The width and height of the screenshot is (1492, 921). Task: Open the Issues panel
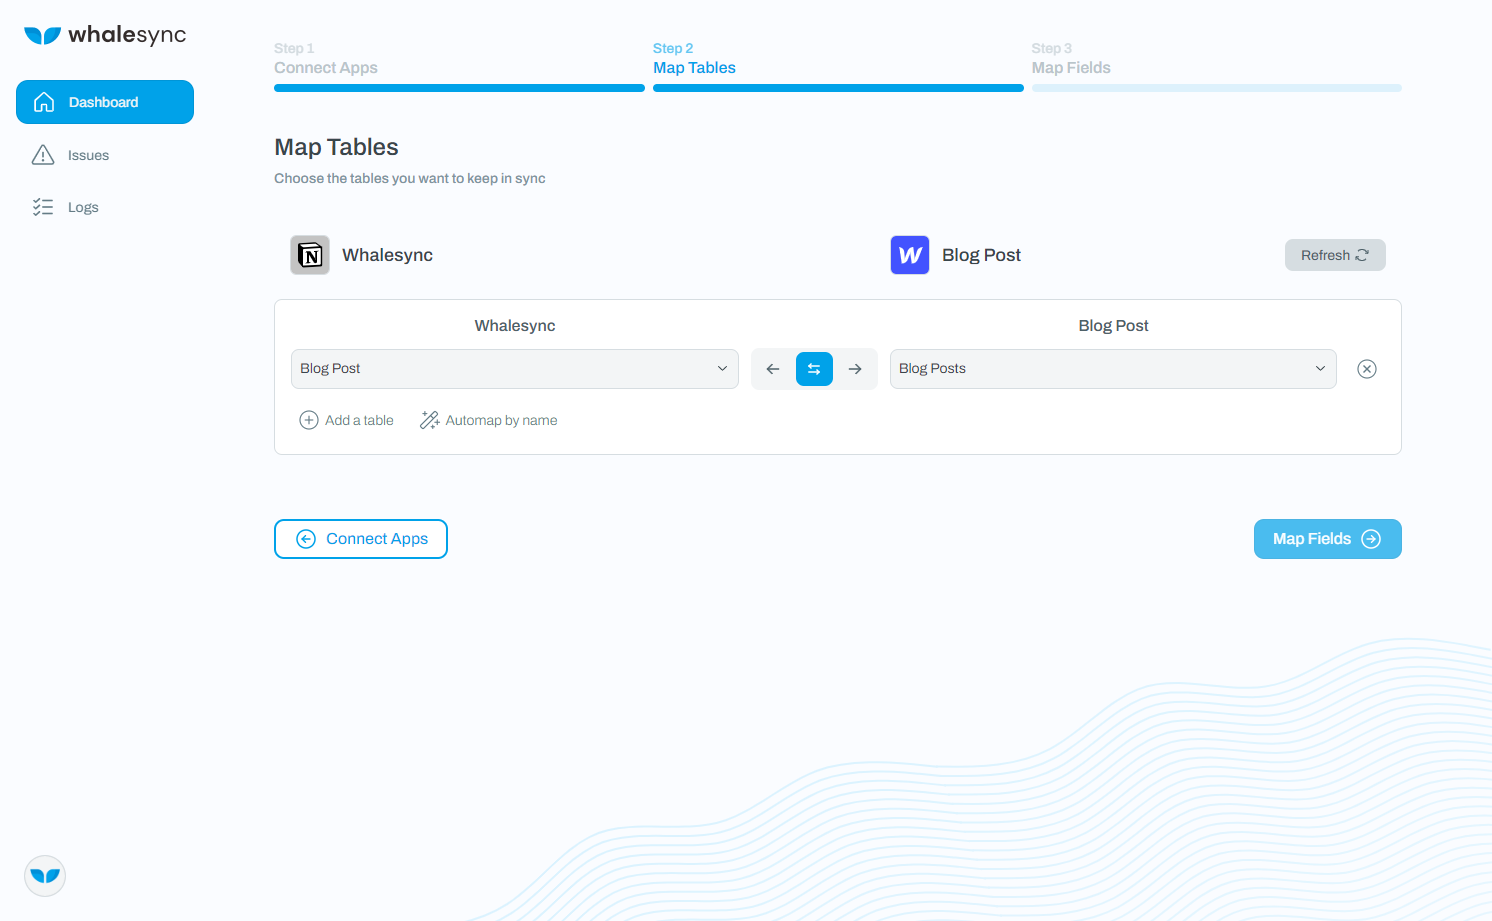coord(88,155)
